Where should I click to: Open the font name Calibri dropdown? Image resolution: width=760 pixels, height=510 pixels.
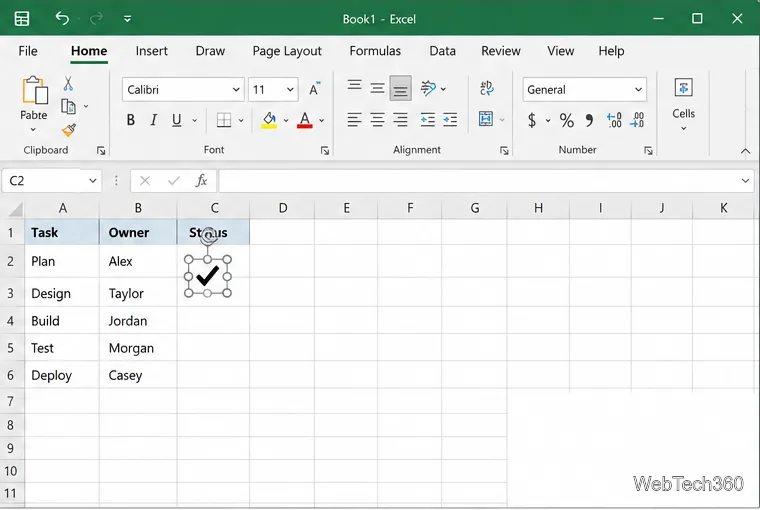pos(236,89)
